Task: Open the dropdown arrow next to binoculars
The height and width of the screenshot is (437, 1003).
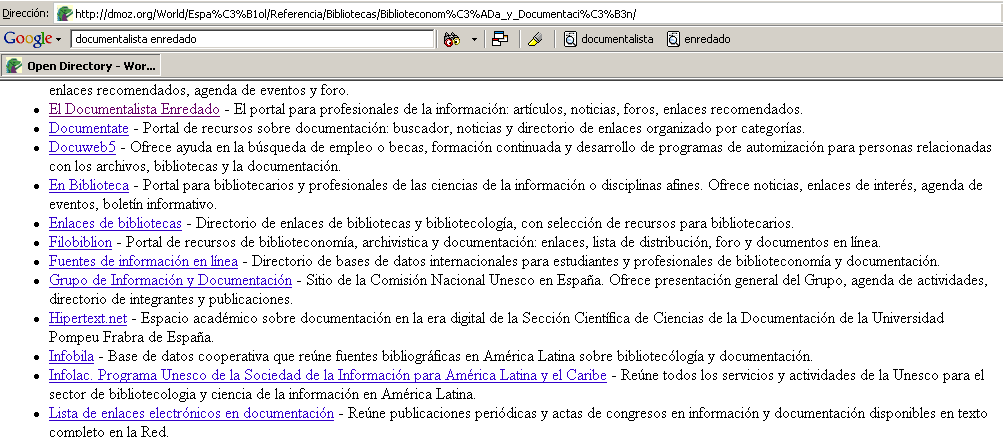Action: coord(474,39)
